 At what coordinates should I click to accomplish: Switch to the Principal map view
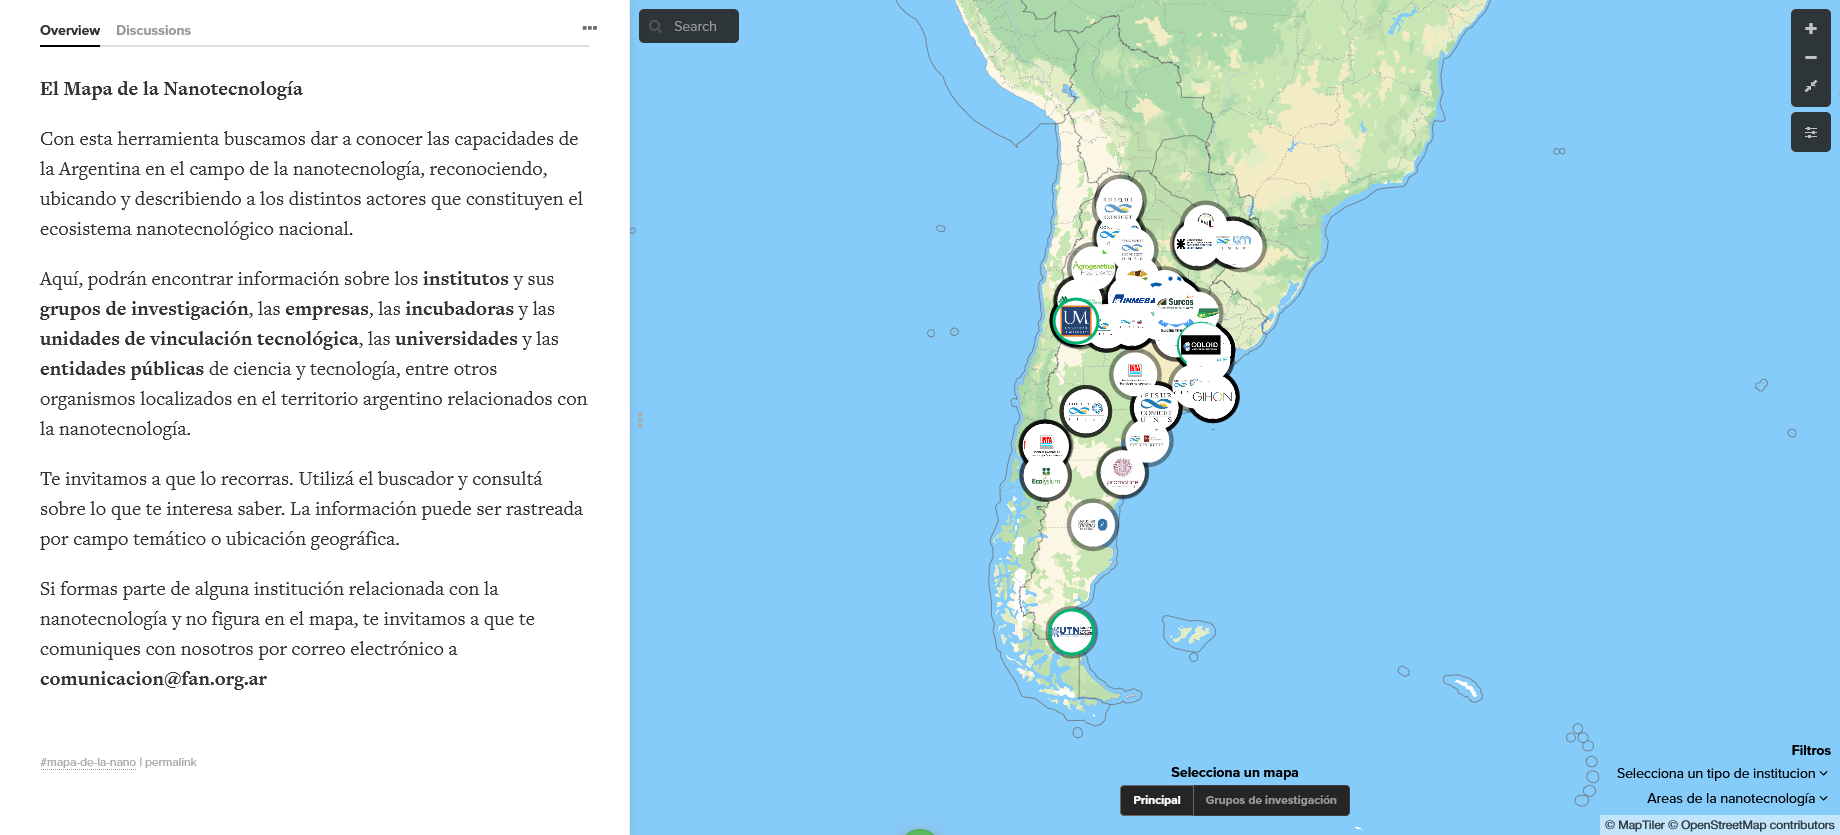click(x=1156, y=800)
